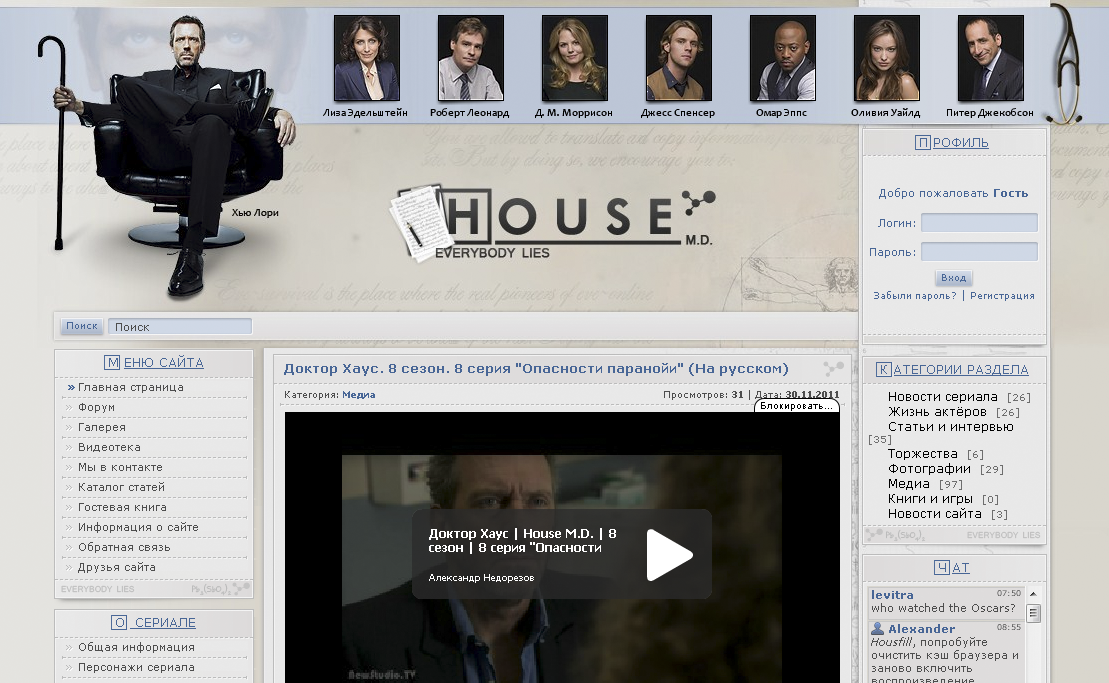Open the Забыли пароль? link
The height and width of the screenshot is (683, 1109).
click(x=915, y=296)
